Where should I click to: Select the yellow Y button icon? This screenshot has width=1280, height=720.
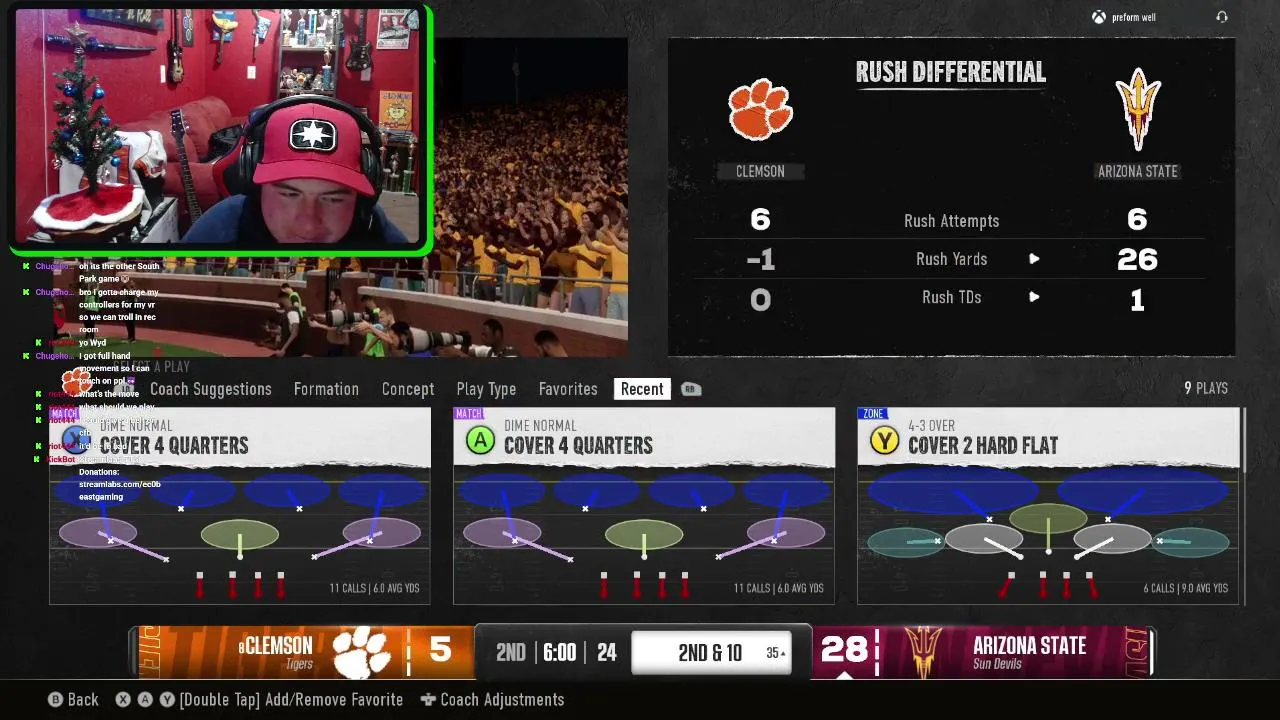coord(884,441)
